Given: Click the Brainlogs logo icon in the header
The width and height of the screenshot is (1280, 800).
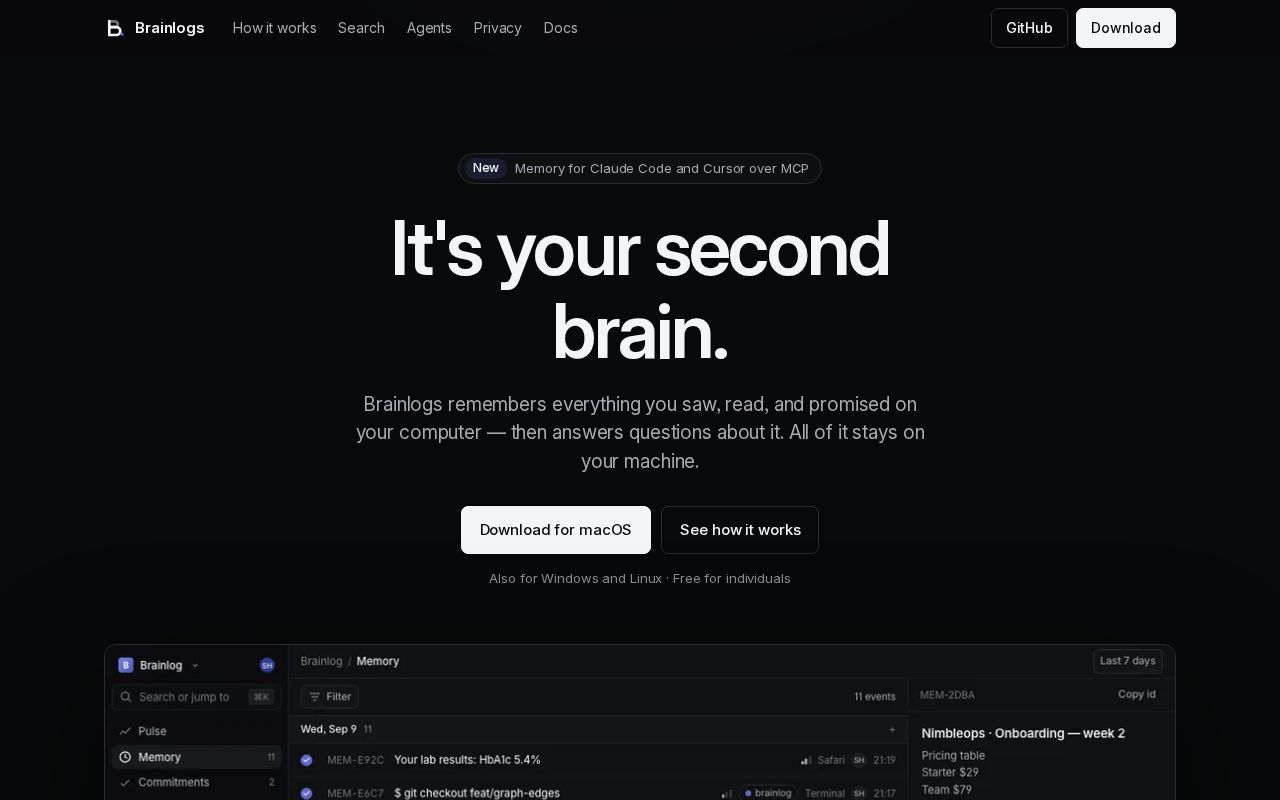Looking at the screenshot, I should (x=115, y=28).
